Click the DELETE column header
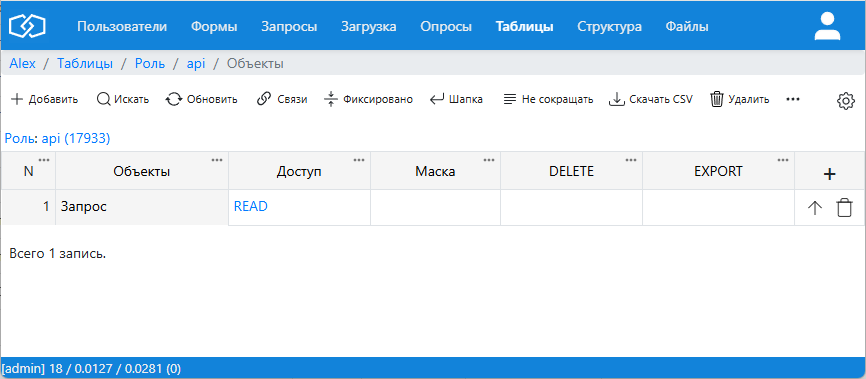Viewport: 866px width, 379px height. tap(572, 171)
